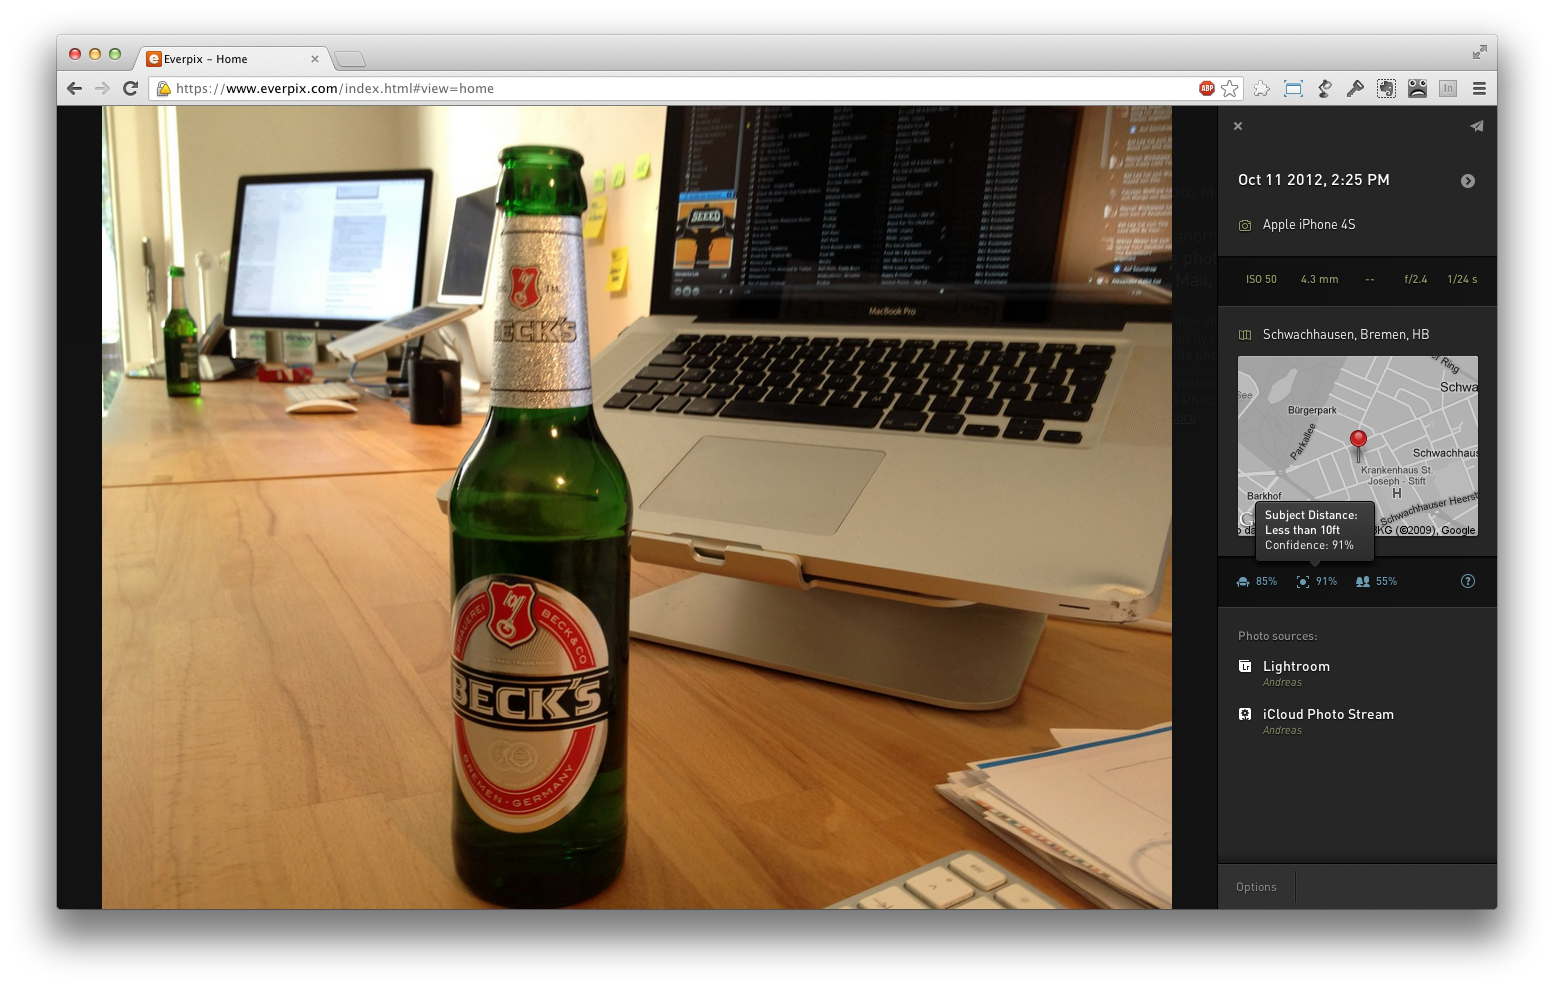
Task: Click the 'Photo sources:' heading
Action: pyautogui.click(x=1278, y=636)
